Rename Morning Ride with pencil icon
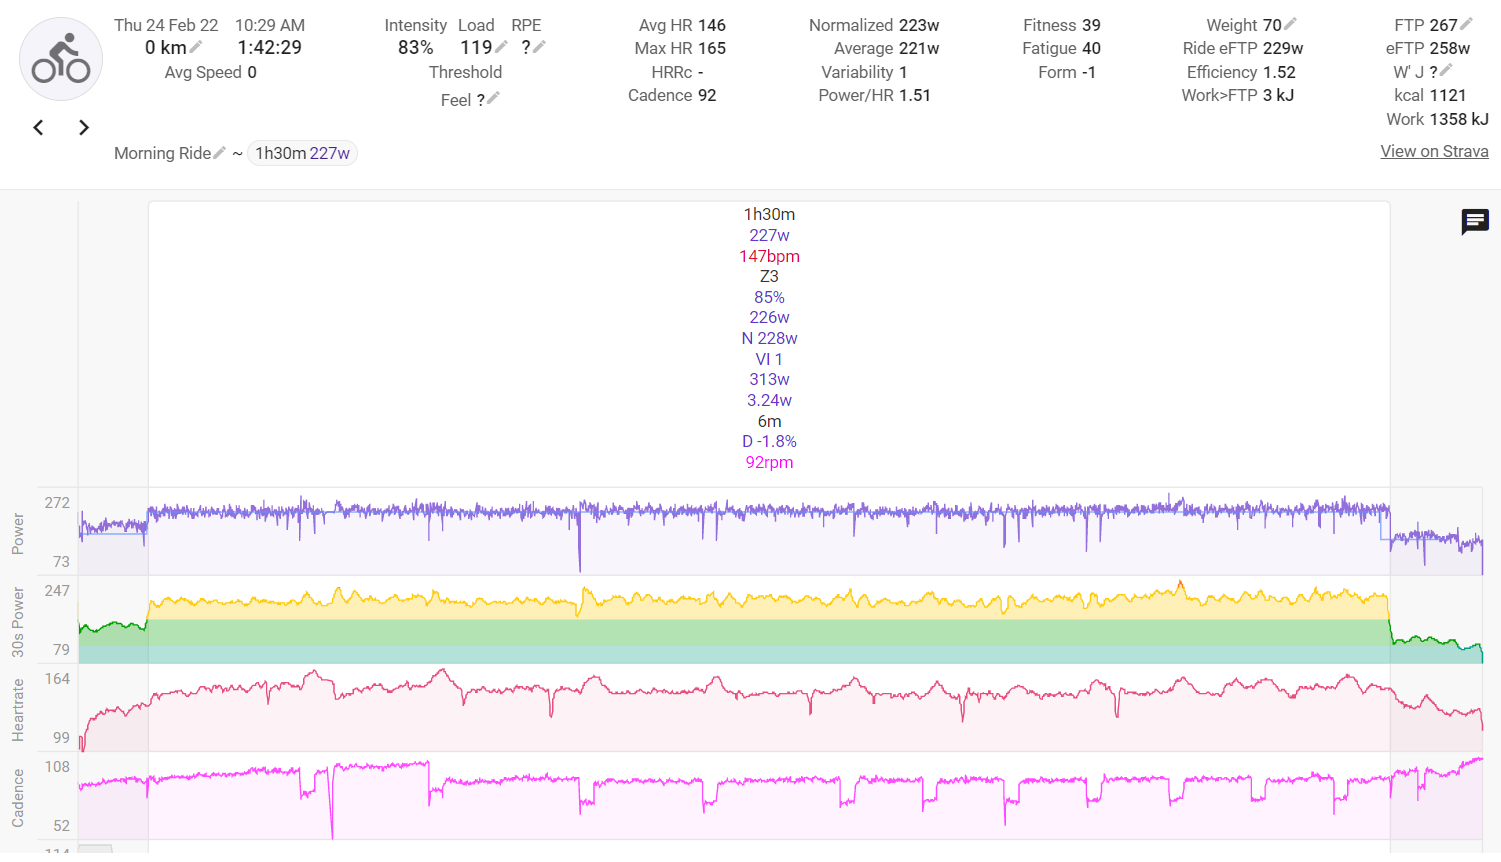 220,153
